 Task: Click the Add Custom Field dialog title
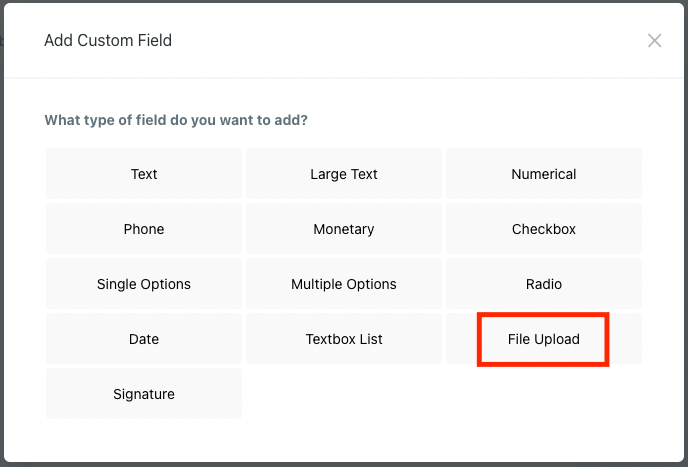pyautogui.click(x=108, y=41)
